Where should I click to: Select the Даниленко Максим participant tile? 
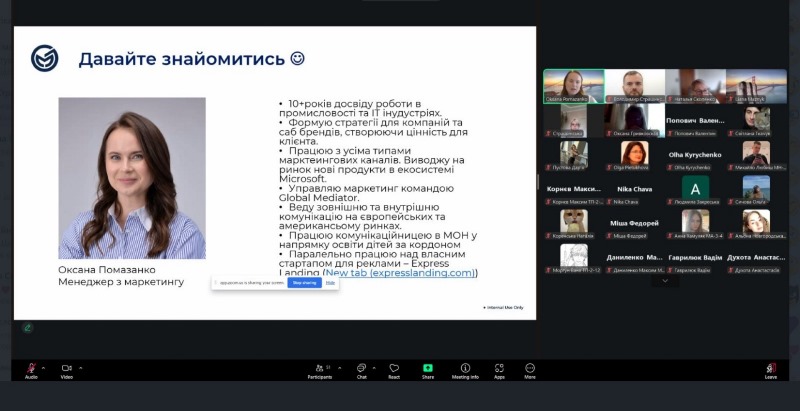click(634, 258)
